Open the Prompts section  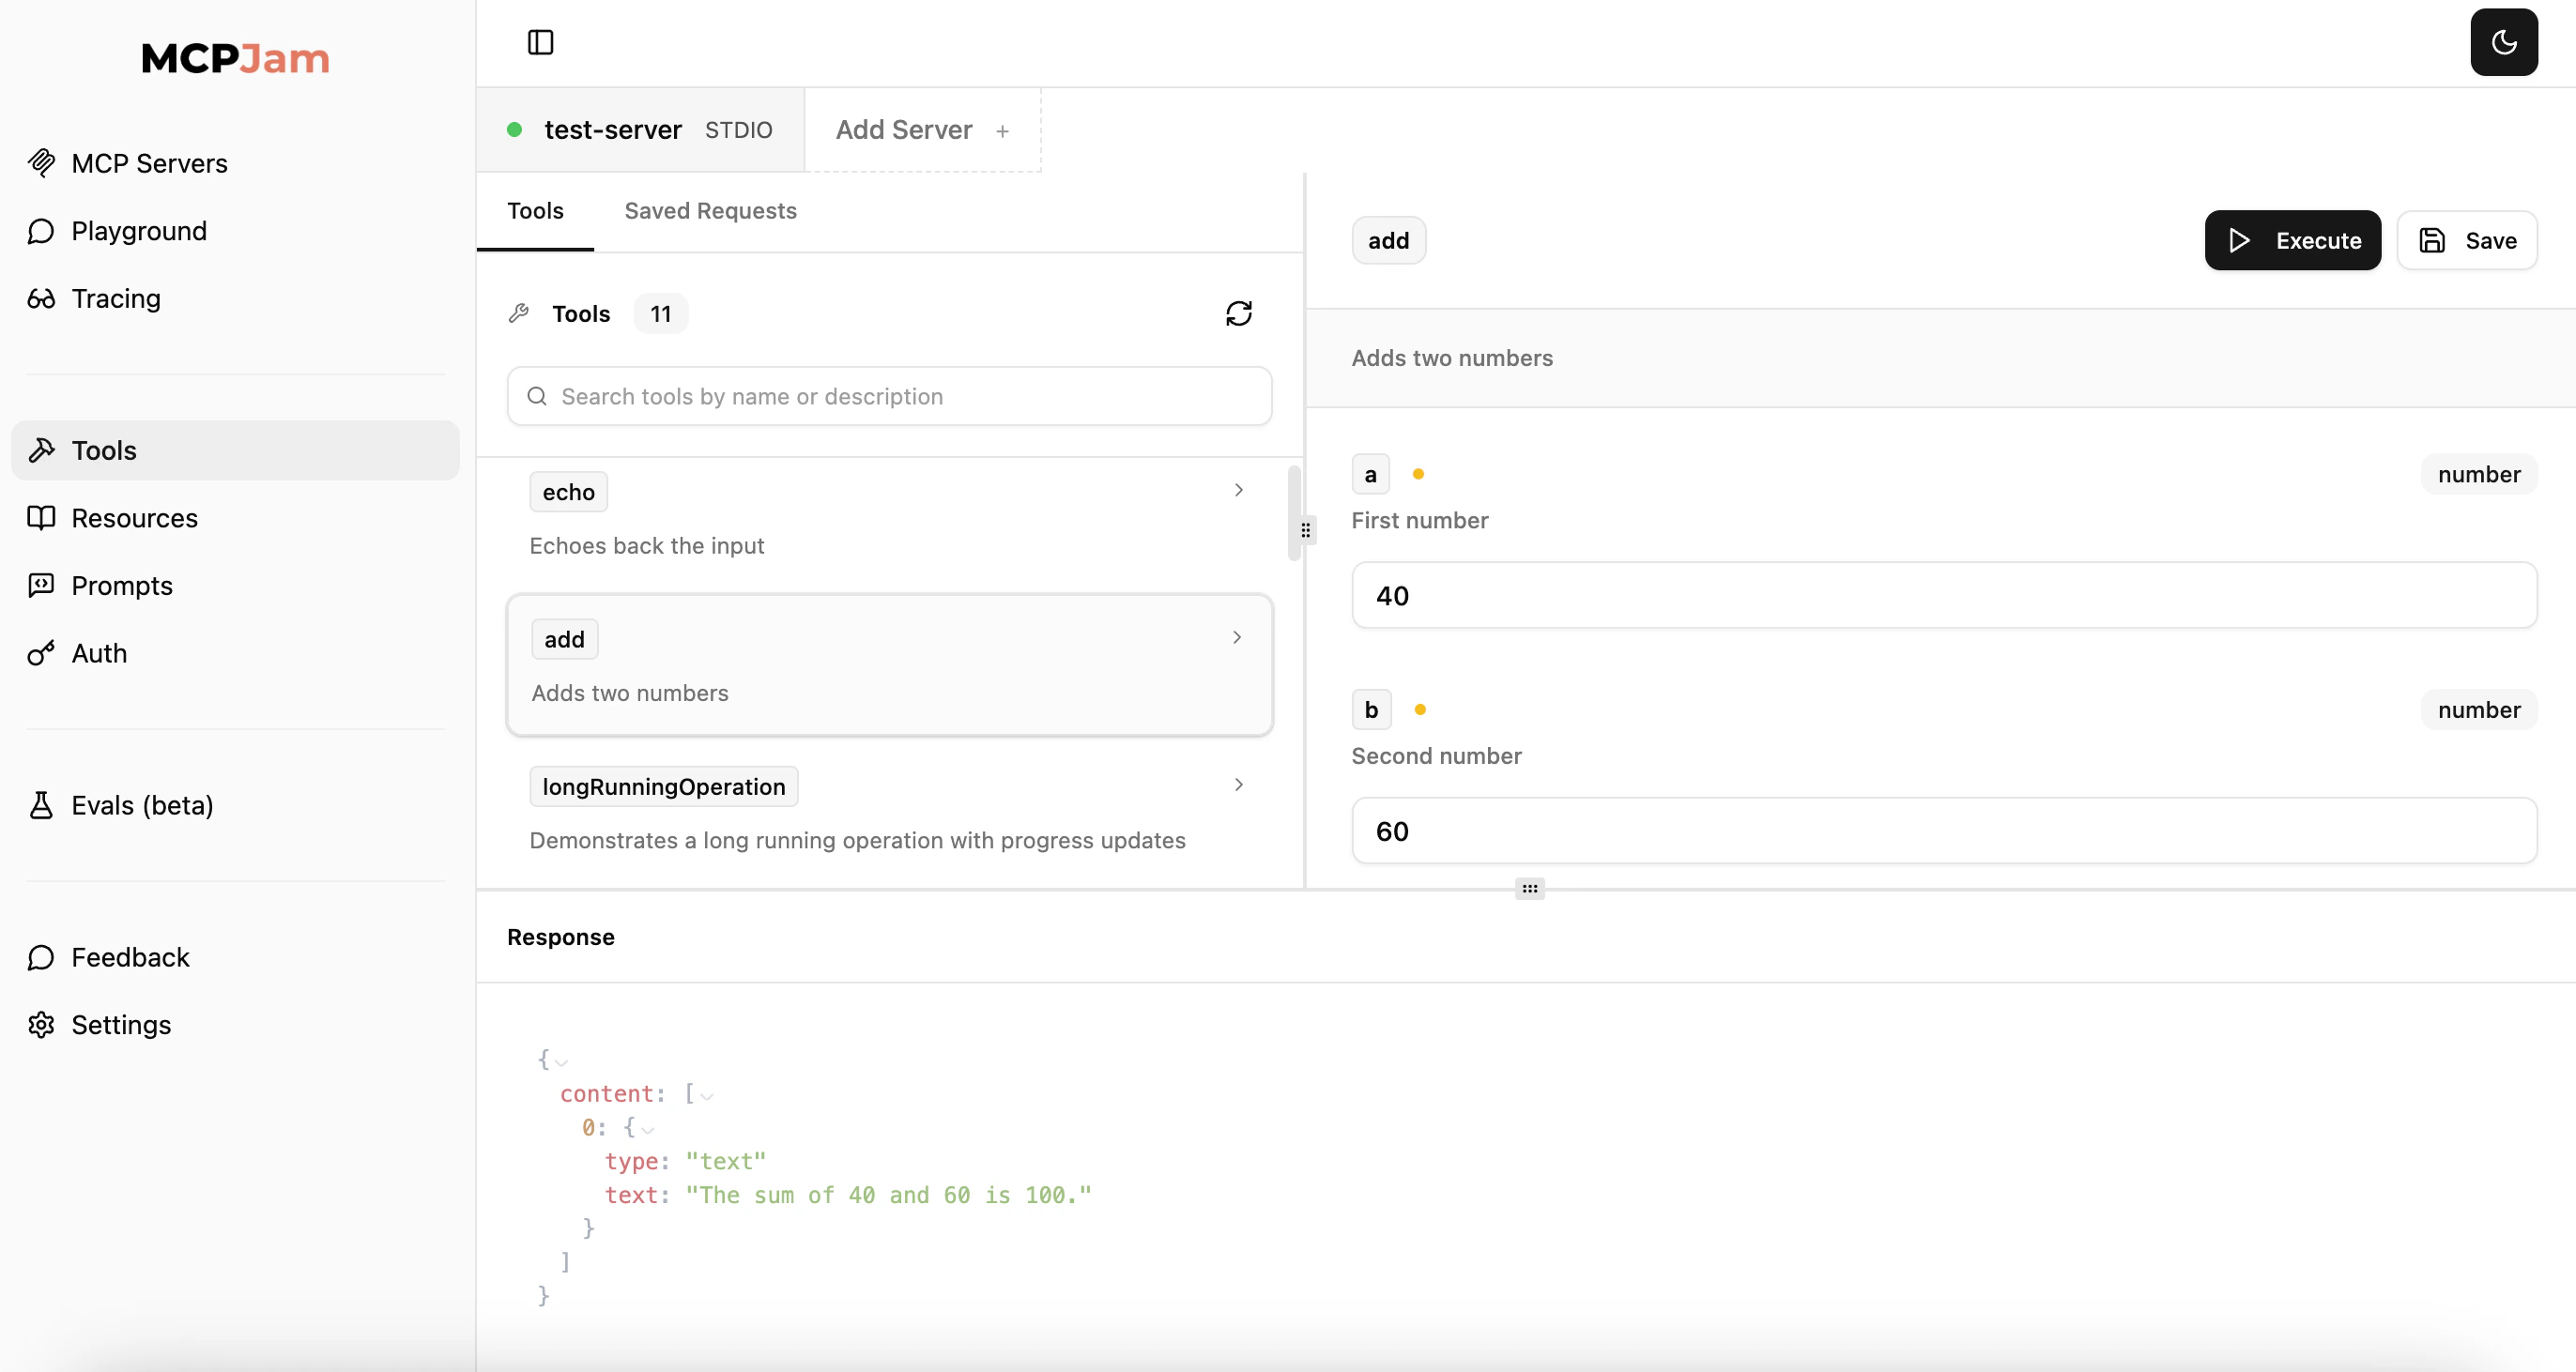[121, 585]
